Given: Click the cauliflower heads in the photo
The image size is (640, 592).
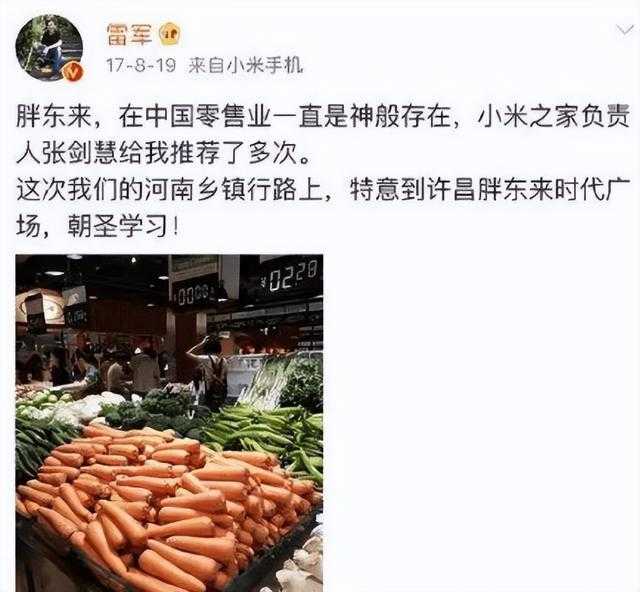Looking at the screenshot, I should (82, 408).
